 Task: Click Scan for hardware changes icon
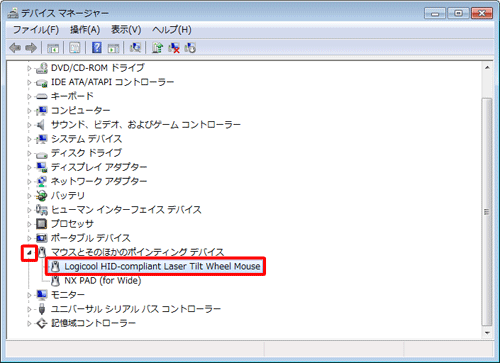135,48
